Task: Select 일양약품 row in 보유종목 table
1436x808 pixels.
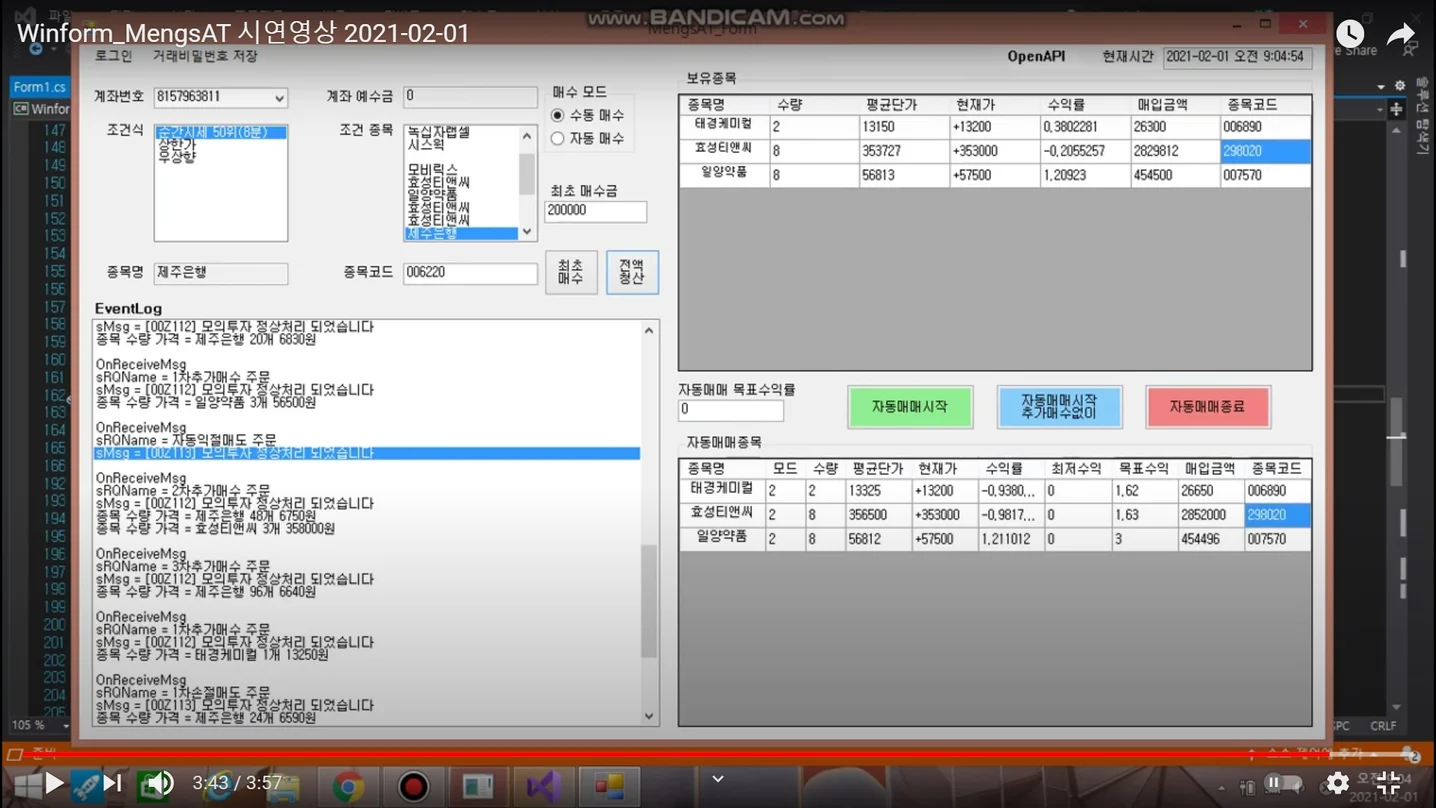Action: pos(995,175)
